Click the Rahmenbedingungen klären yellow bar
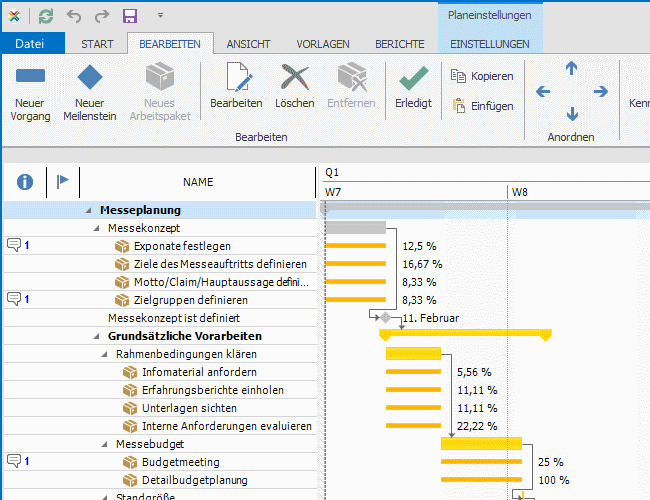Viewport: 650px width, 500px height. coord(413,354)
